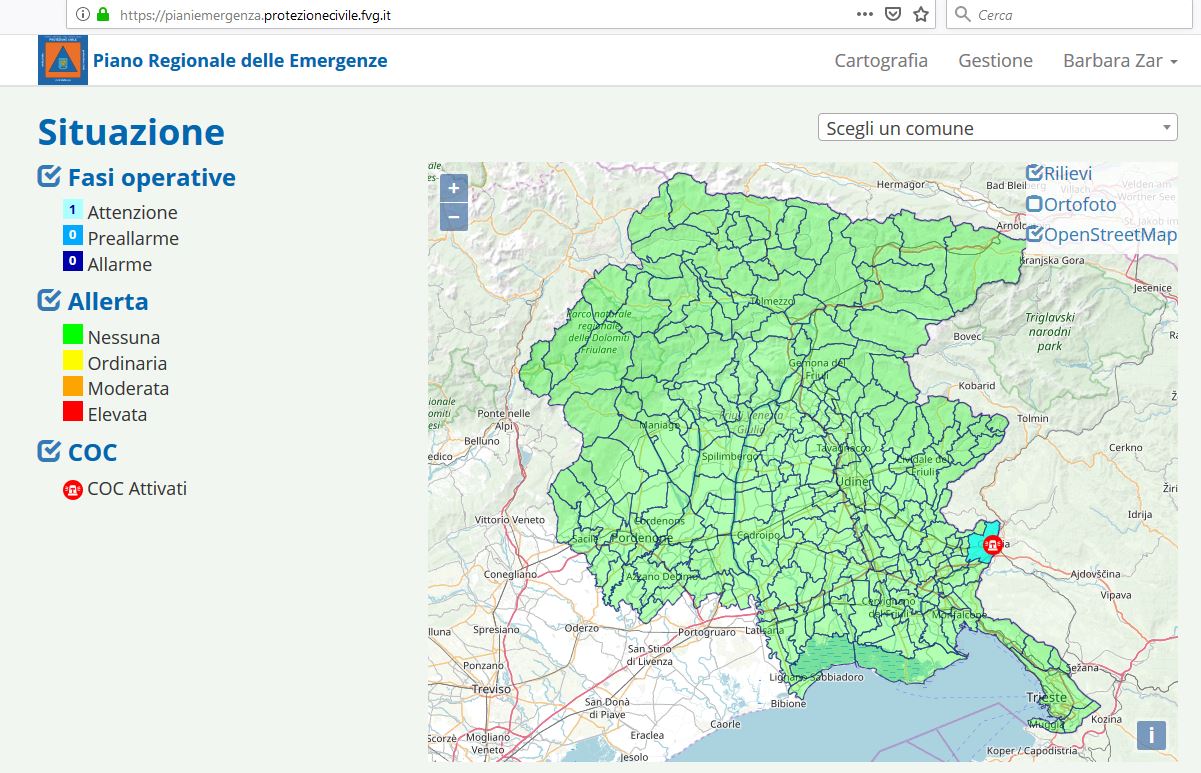The height and width of the screenshot is (773, 1201).
Task: Open the Scegli un comune dropdown
Action: [x=997, y=128]
